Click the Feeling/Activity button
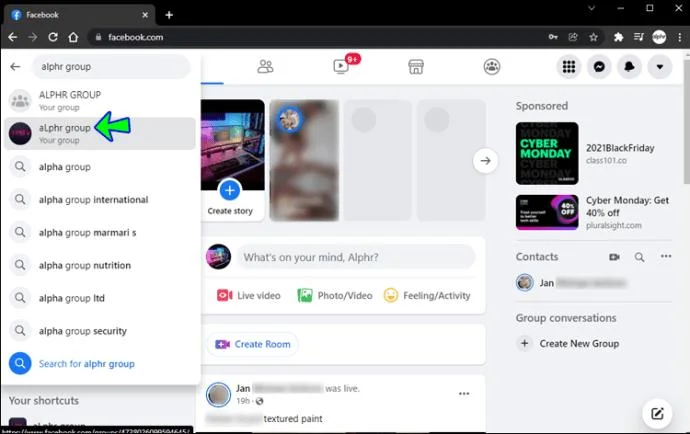Viewport: 690px width, 434px height. point(427,295)
